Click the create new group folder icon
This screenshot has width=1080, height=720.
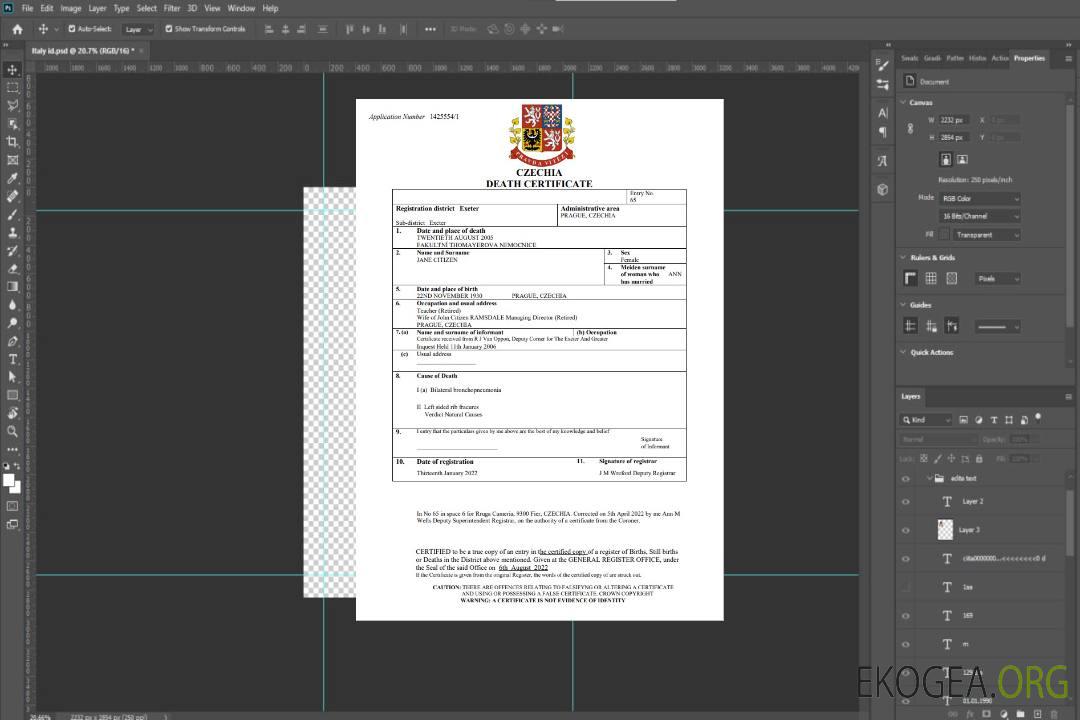coord(1020,714)
